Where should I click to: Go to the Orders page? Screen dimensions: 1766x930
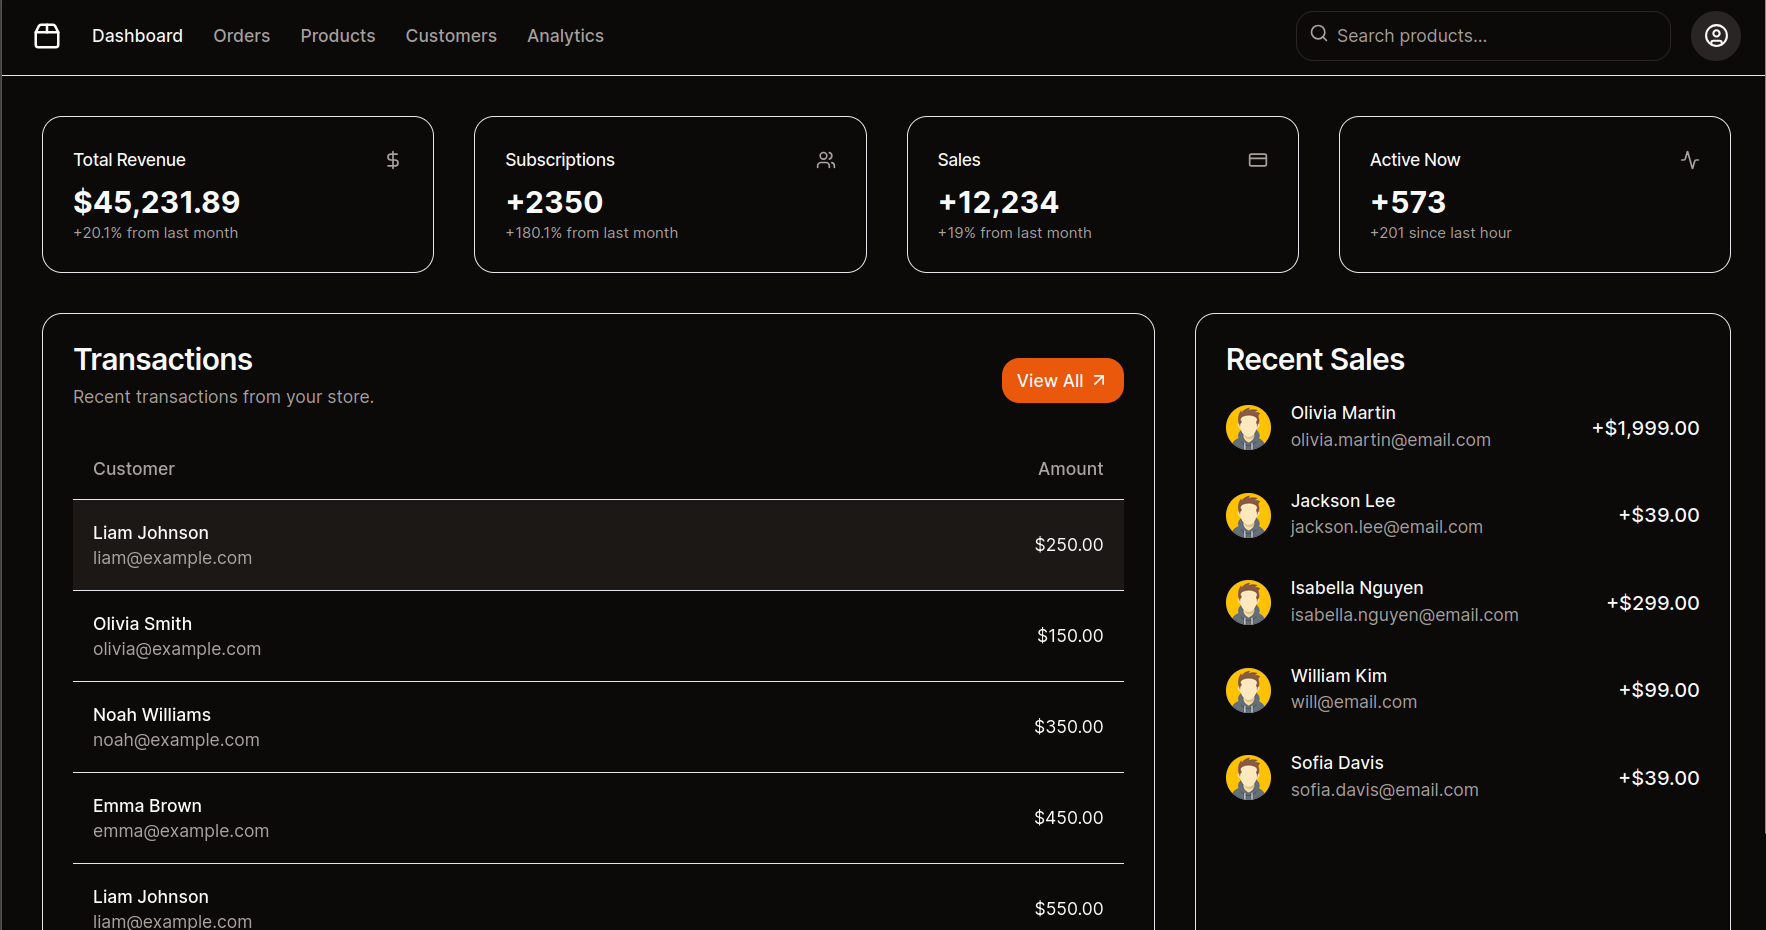[x=241, y=36]
